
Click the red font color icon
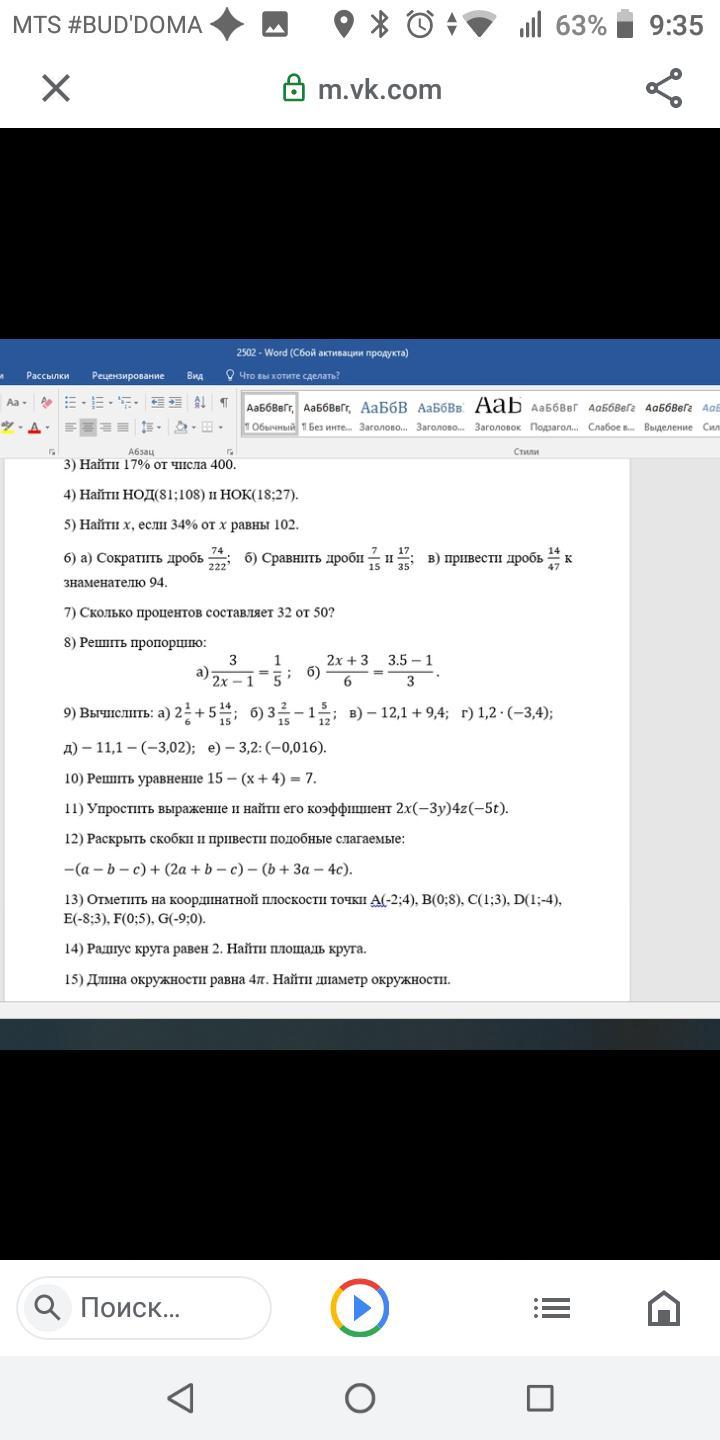tap(35, 427)
